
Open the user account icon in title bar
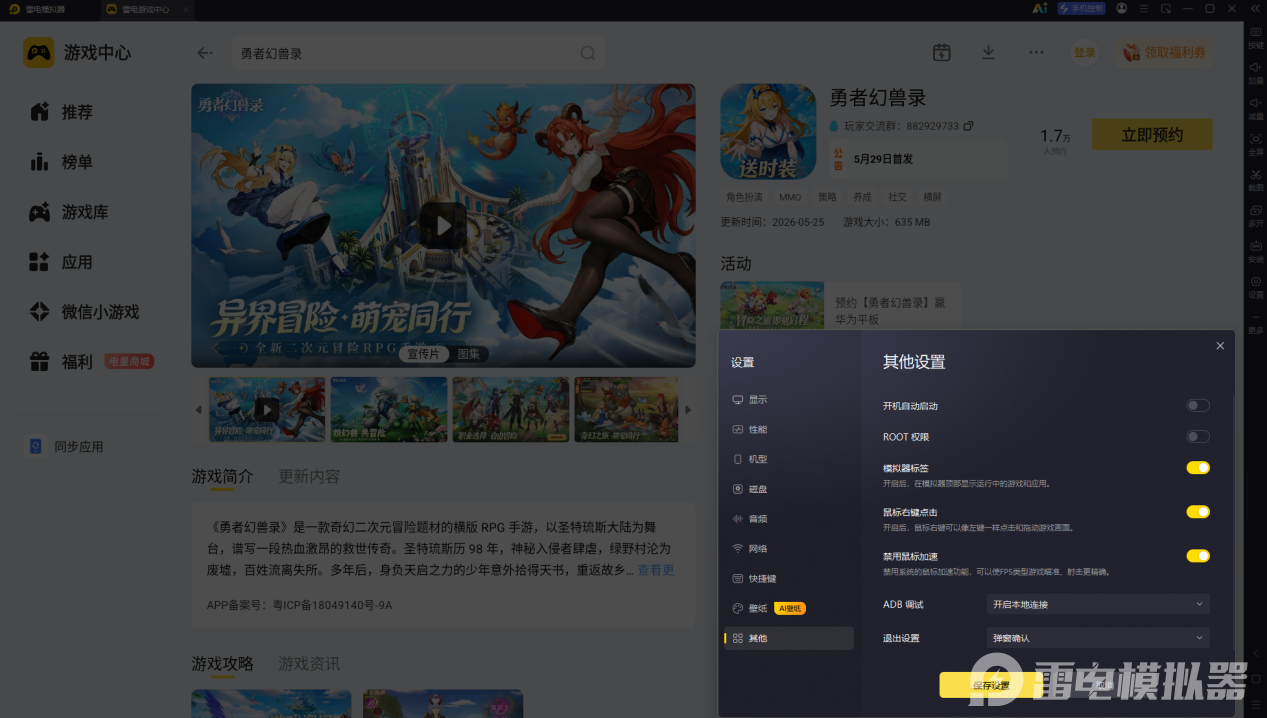click(1121, 8)
